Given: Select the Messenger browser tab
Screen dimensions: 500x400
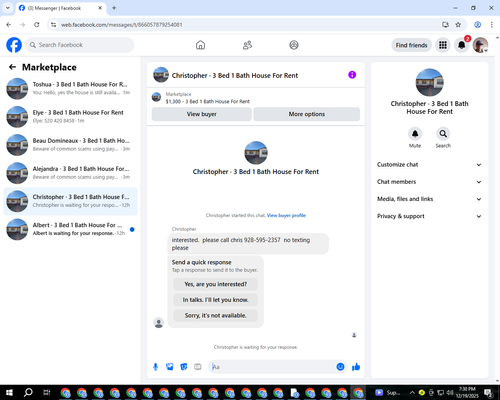Looking at the screenshot, I should pyautogui.click(x=60, y=8).
